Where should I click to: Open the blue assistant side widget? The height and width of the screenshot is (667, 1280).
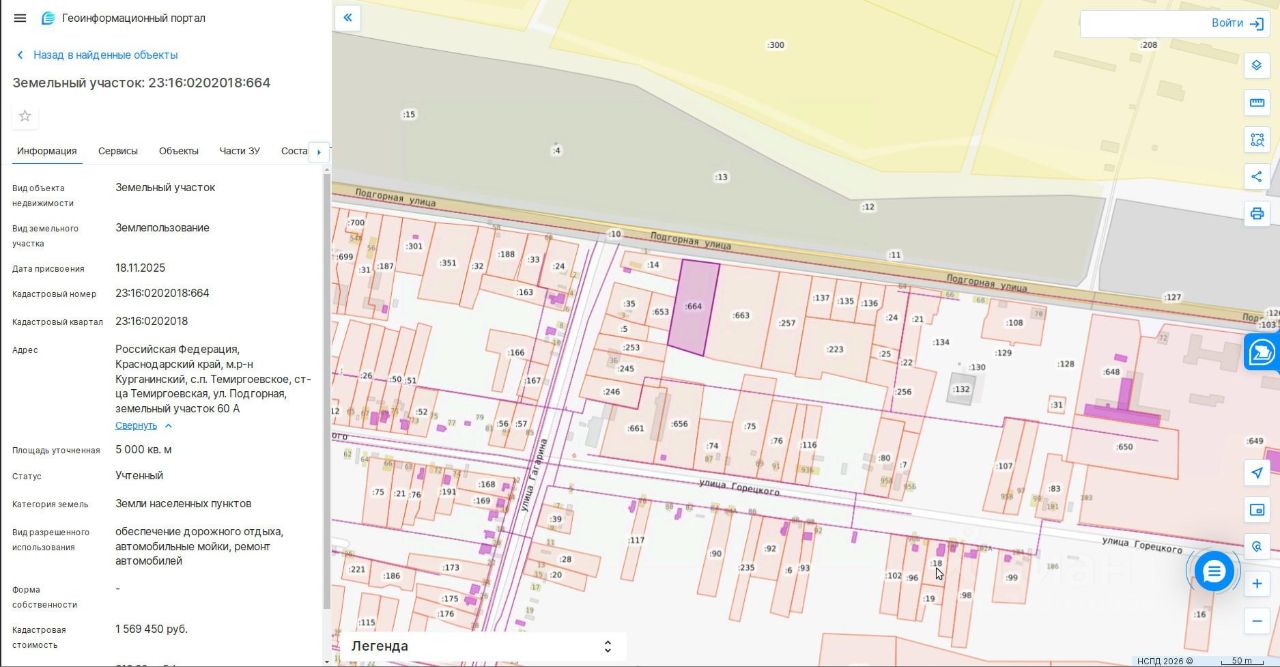(x=1263, y=352)
